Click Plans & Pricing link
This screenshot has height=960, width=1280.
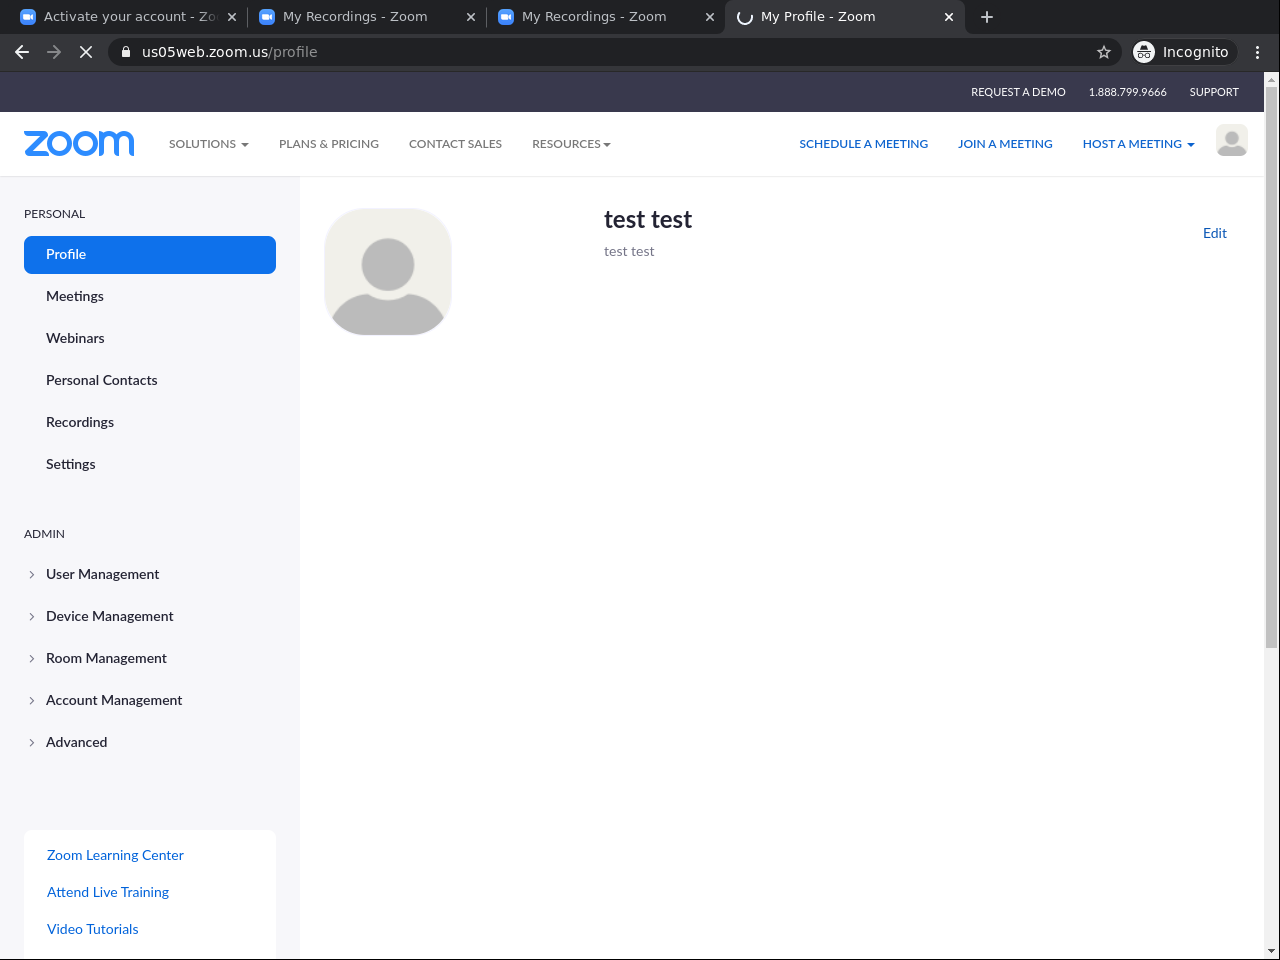pos(329,144)
